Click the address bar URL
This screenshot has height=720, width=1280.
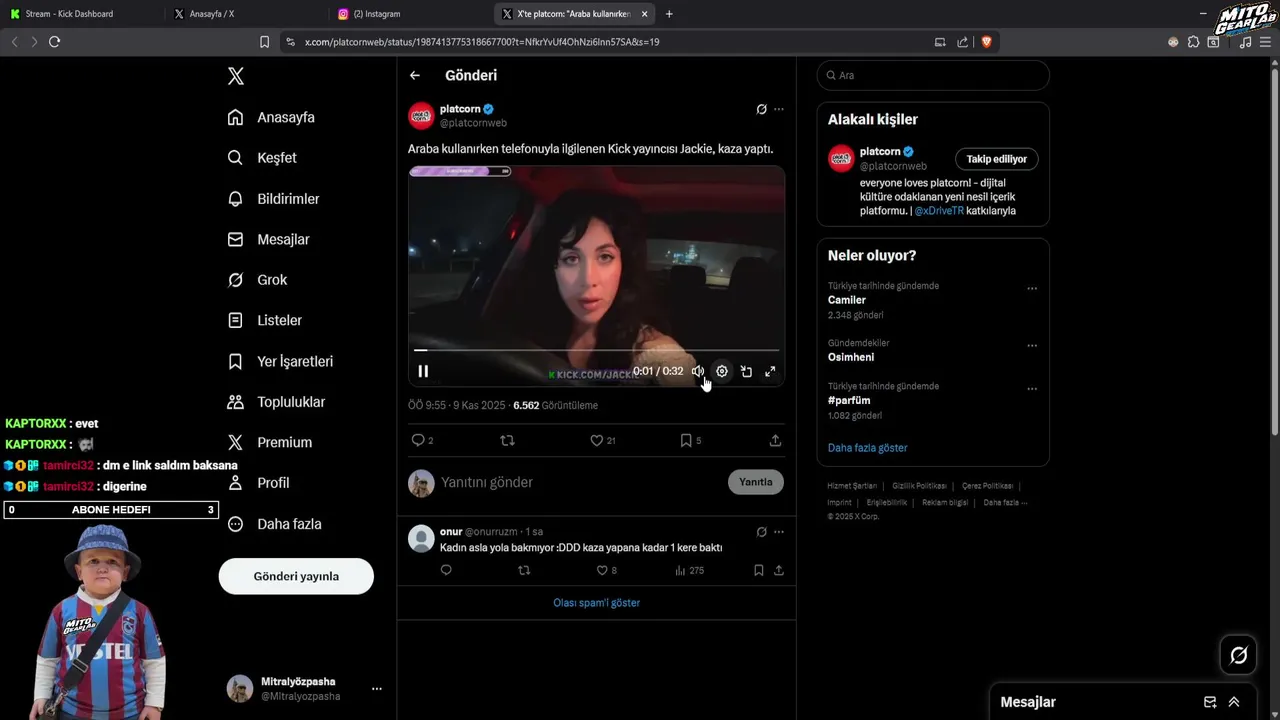(x=482, y=42)
